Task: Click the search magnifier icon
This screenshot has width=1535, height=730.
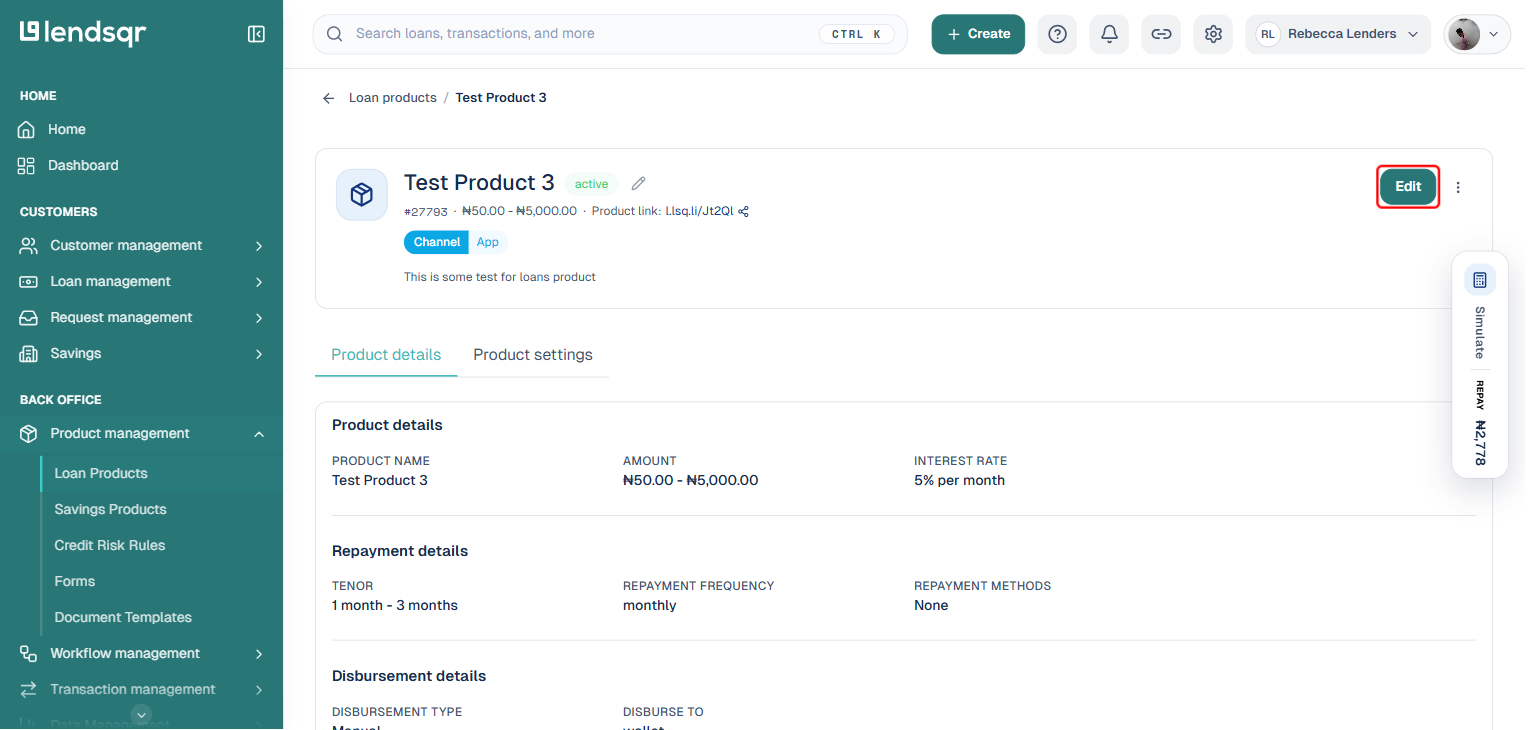Action: coord(335,34)
